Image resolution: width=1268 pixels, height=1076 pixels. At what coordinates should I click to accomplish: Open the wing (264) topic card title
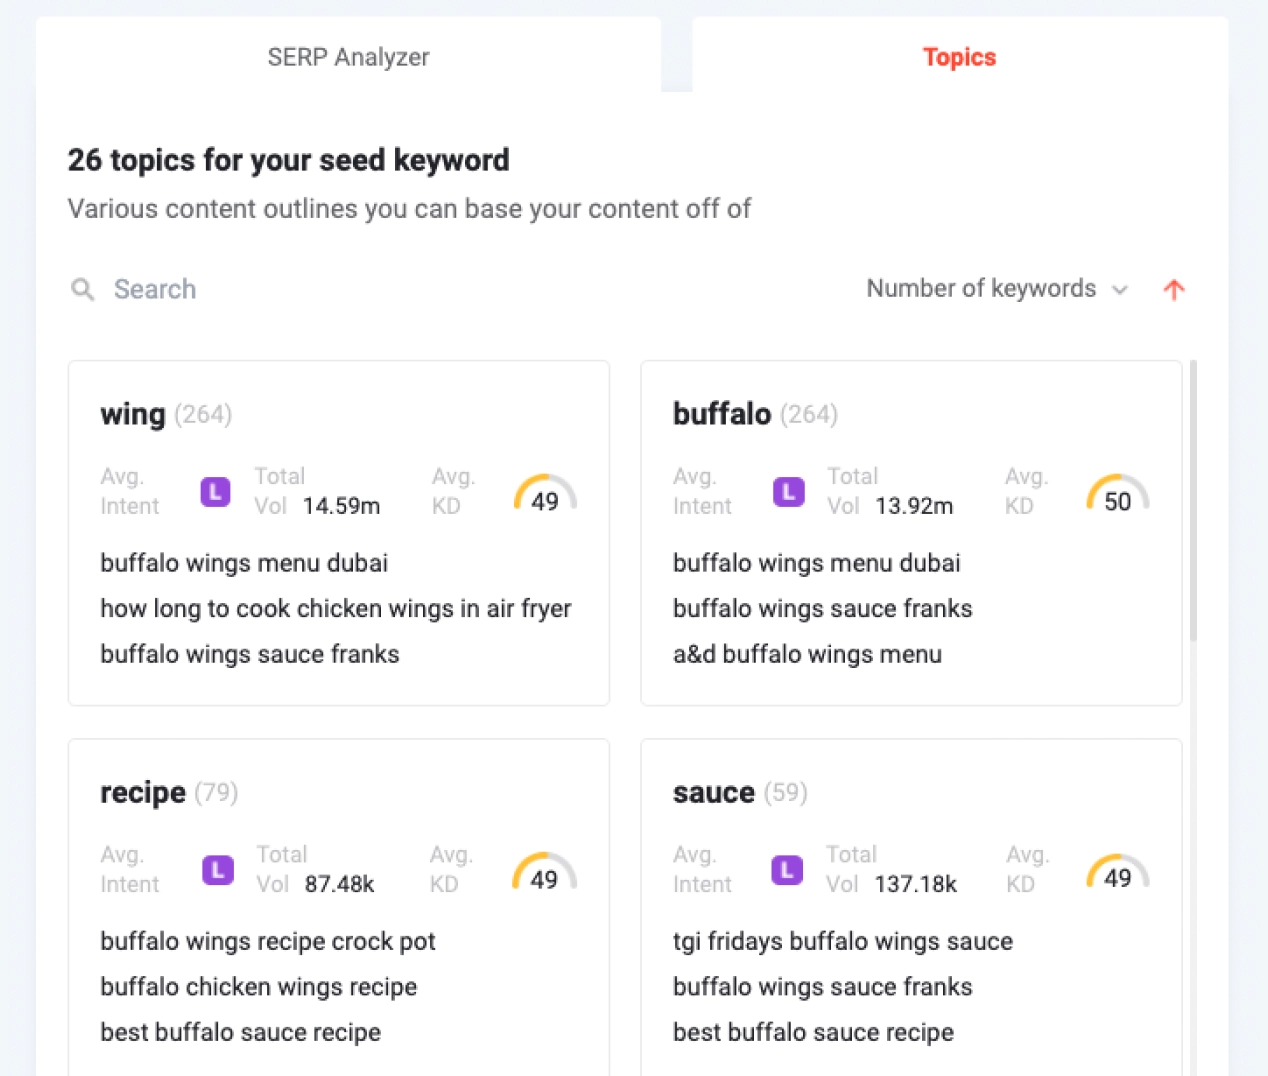click(166, 414)
